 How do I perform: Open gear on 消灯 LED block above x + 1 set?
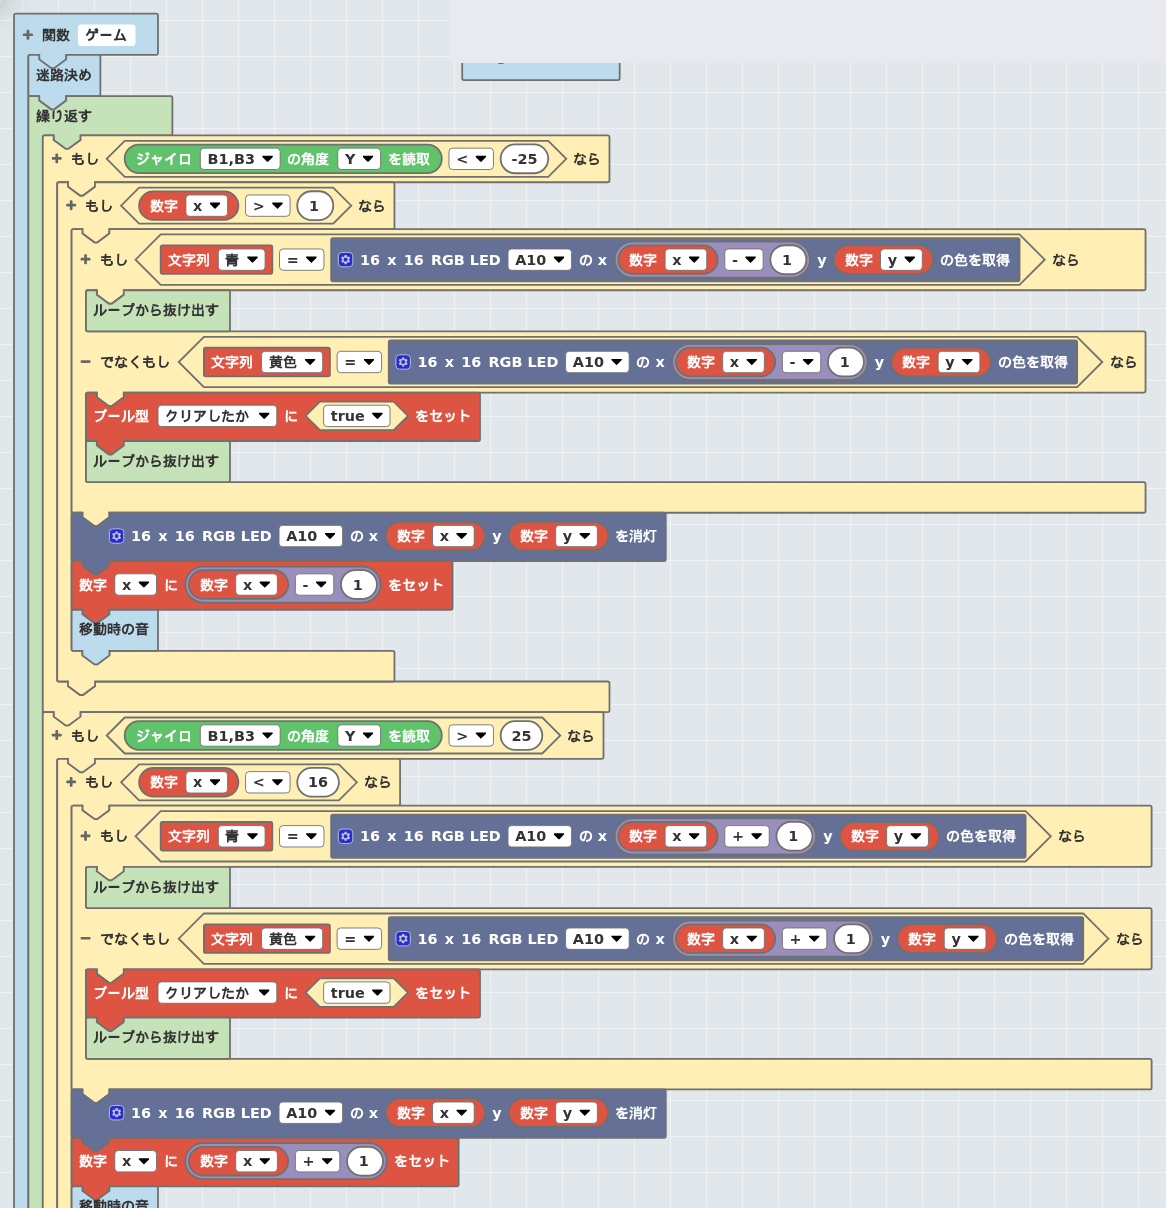coord(117,1113)
